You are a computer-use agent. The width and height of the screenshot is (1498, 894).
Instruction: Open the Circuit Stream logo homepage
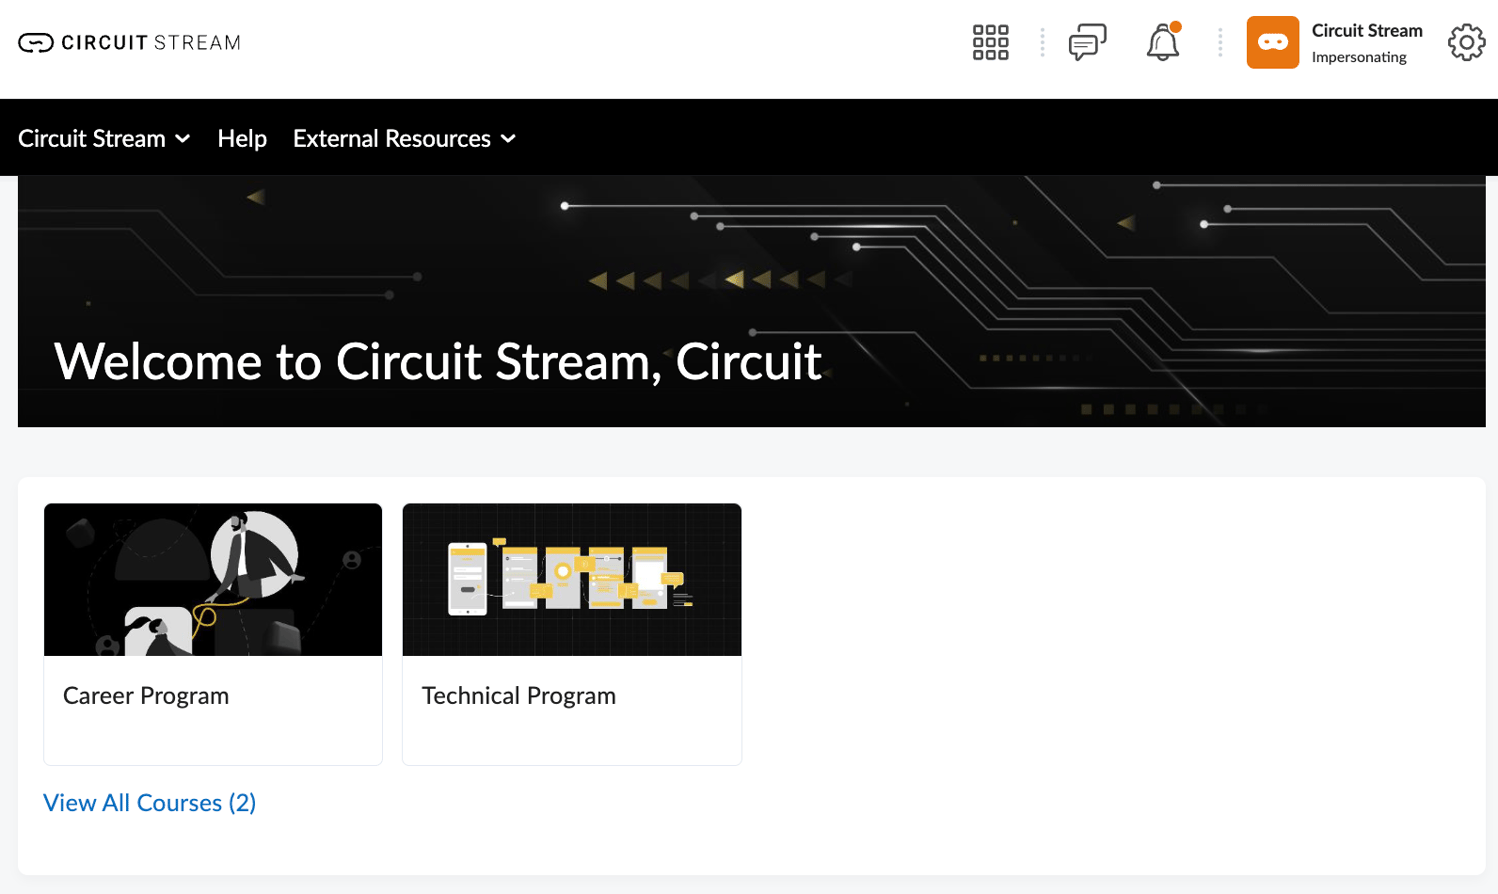128,42
